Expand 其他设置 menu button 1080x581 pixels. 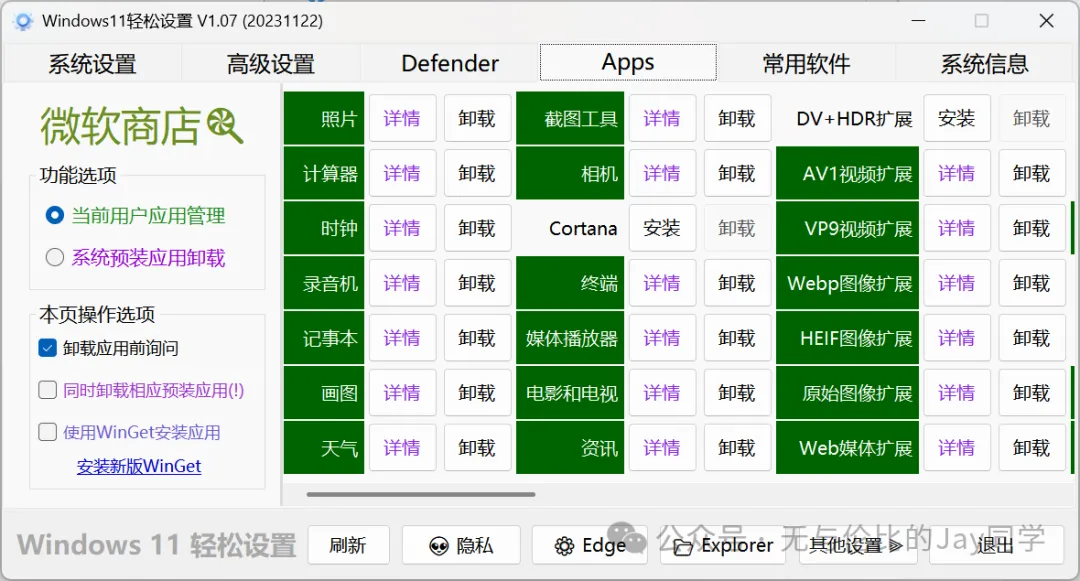(x=858, y=545)
